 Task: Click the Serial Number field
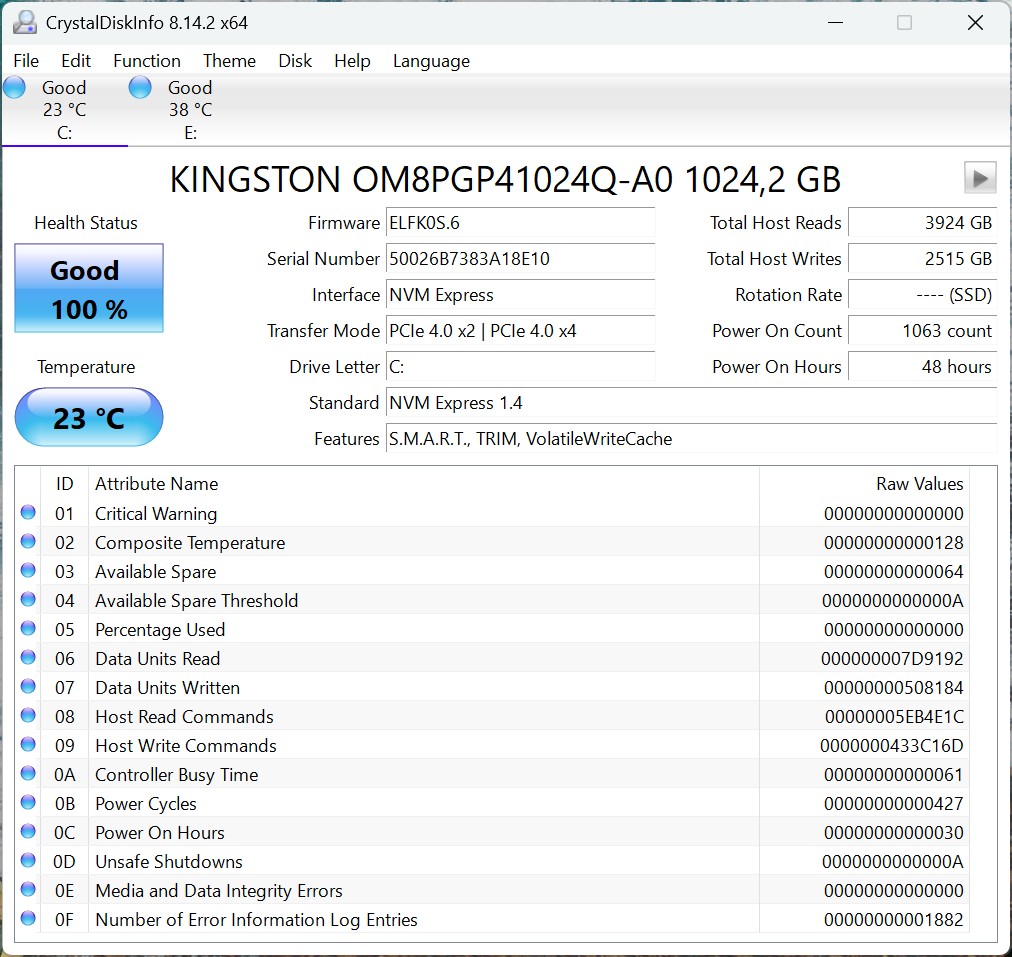[520, 259]
